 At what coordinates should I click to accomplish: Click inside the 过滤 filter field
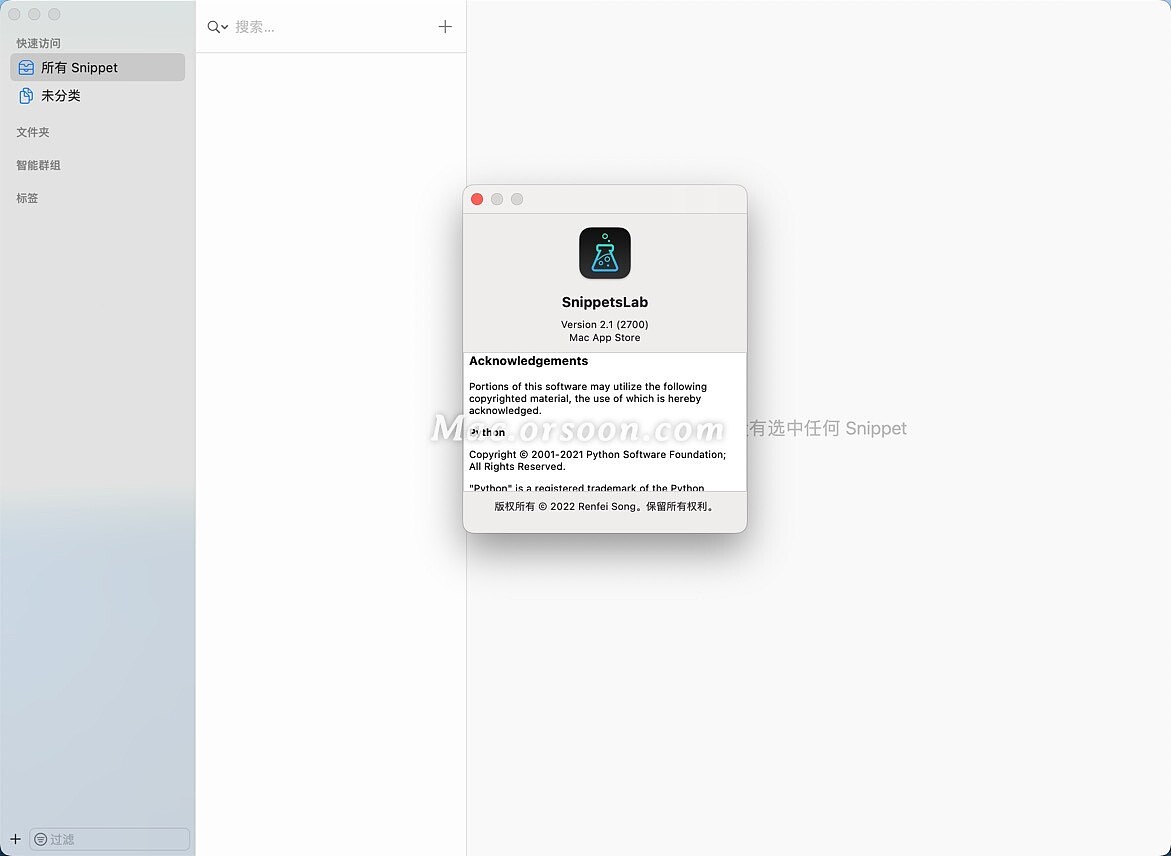pos(110,839)
